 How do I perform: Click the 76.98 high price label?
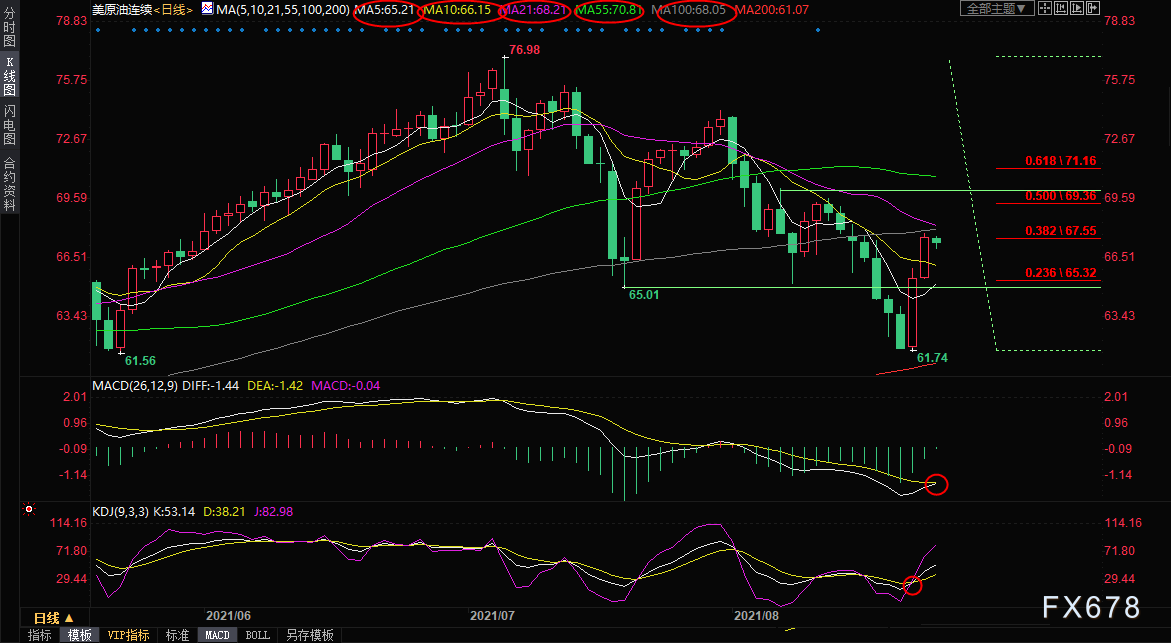(x=524, y=50)
